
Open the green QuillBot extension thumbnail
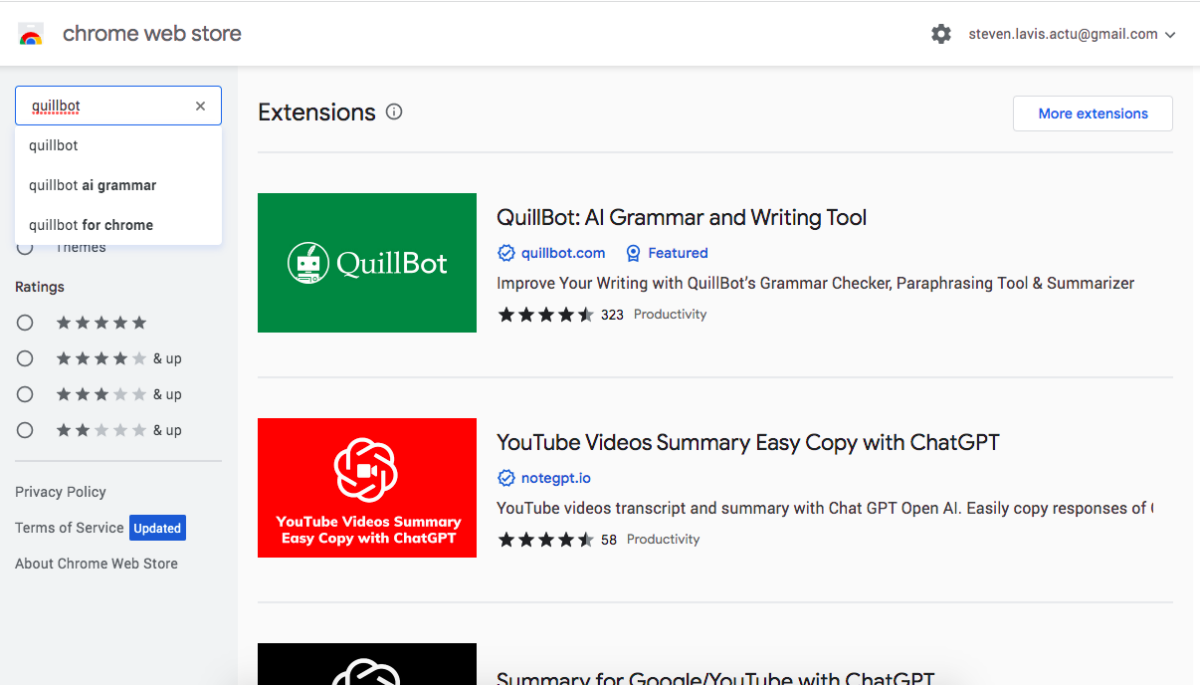pyautogui.click(x=367, y=263)
